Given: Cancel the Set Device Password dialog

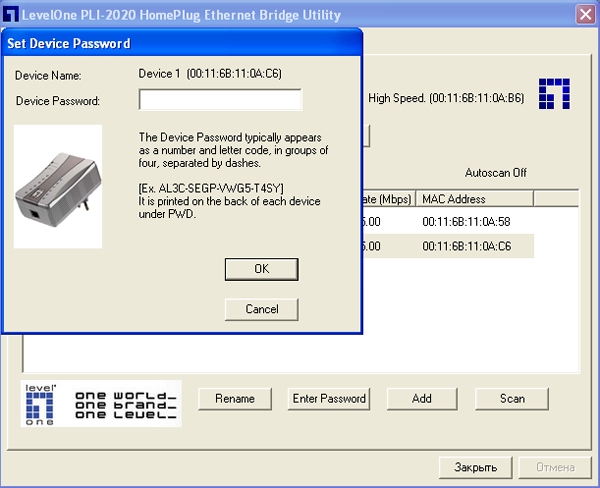Looking at the screenshot, I should point(262,309).
